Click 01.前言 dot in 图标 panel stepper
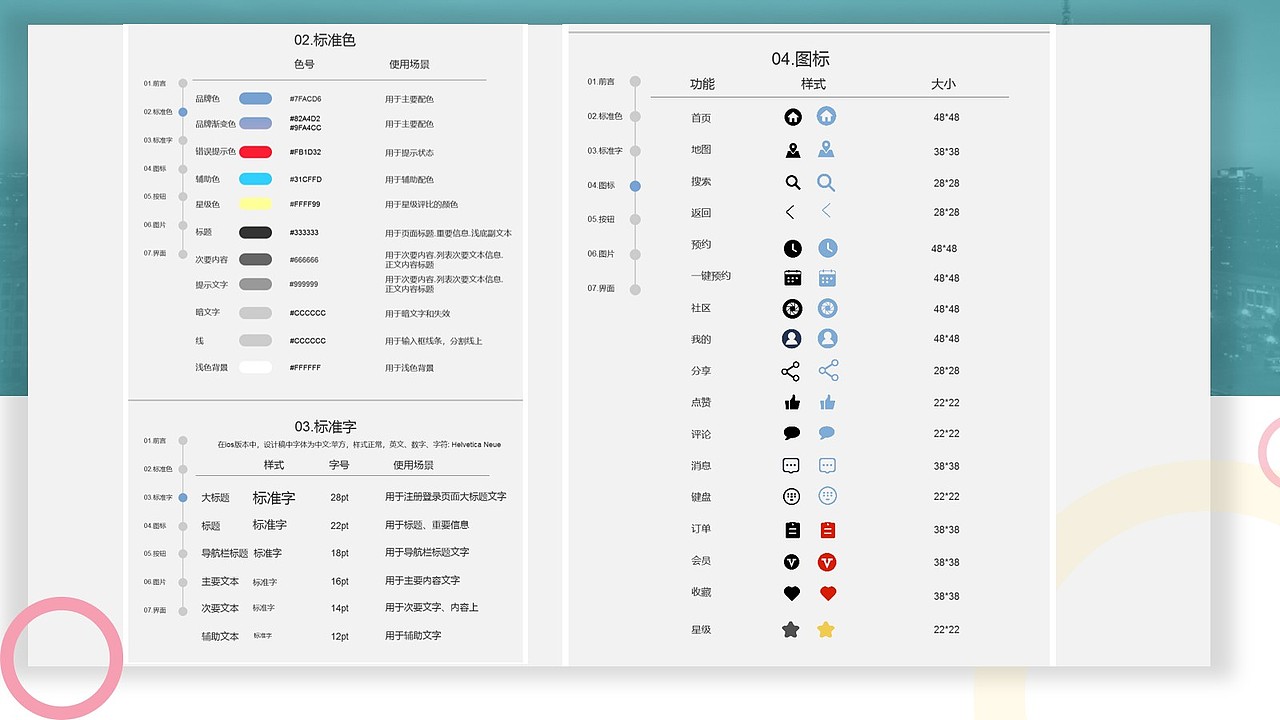Screen dimensions: 1280x720 pos(635,82)
